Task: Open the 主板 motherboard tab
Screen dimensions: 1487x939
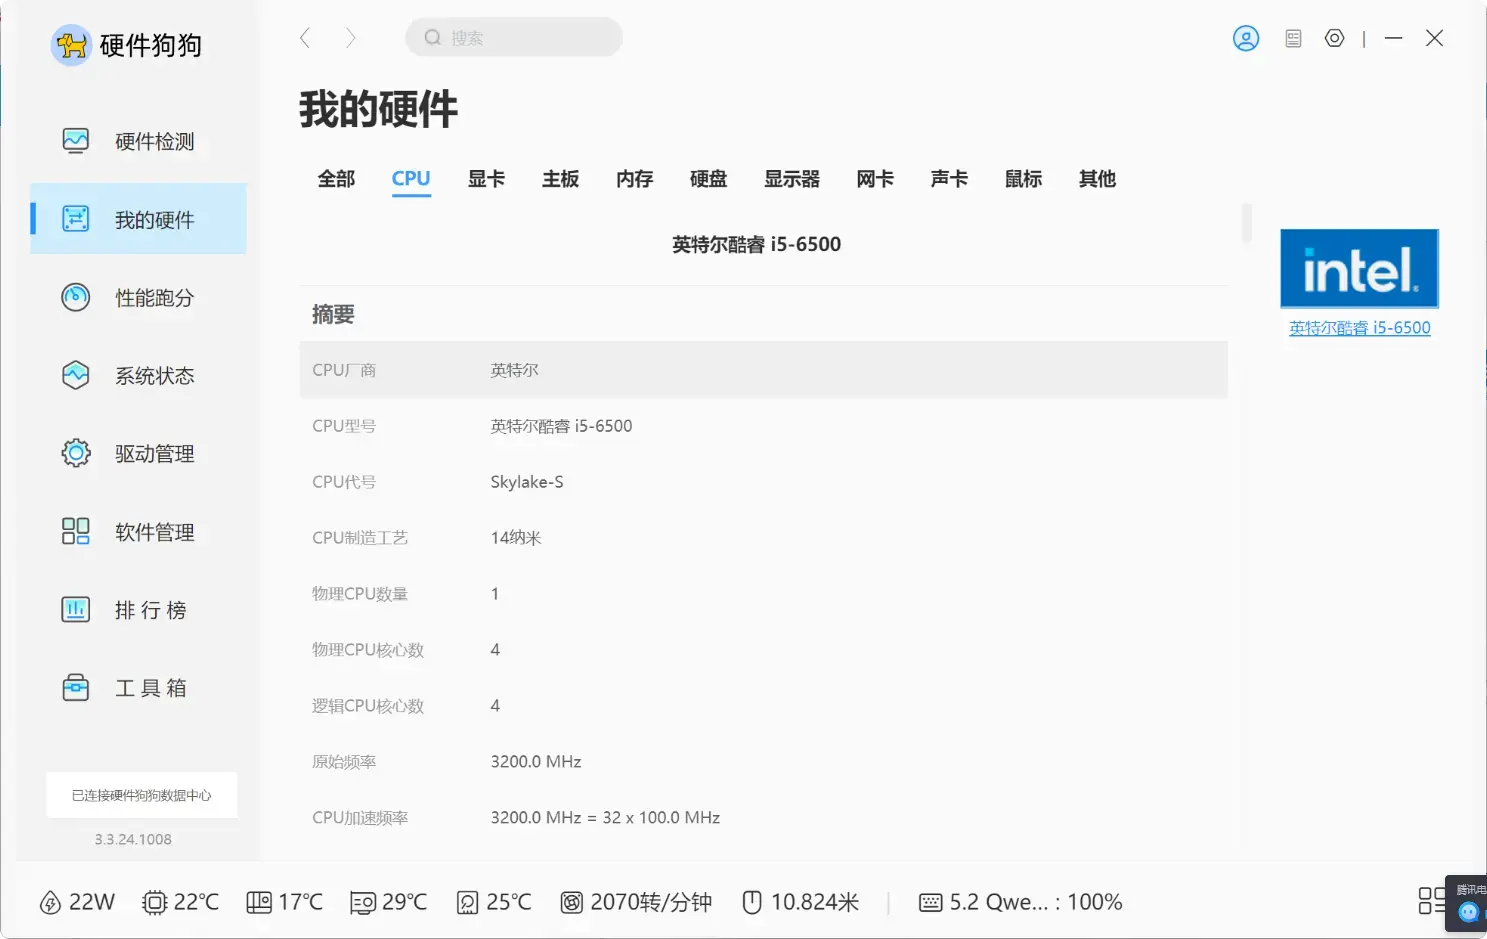Action: [x=560, y=179]
